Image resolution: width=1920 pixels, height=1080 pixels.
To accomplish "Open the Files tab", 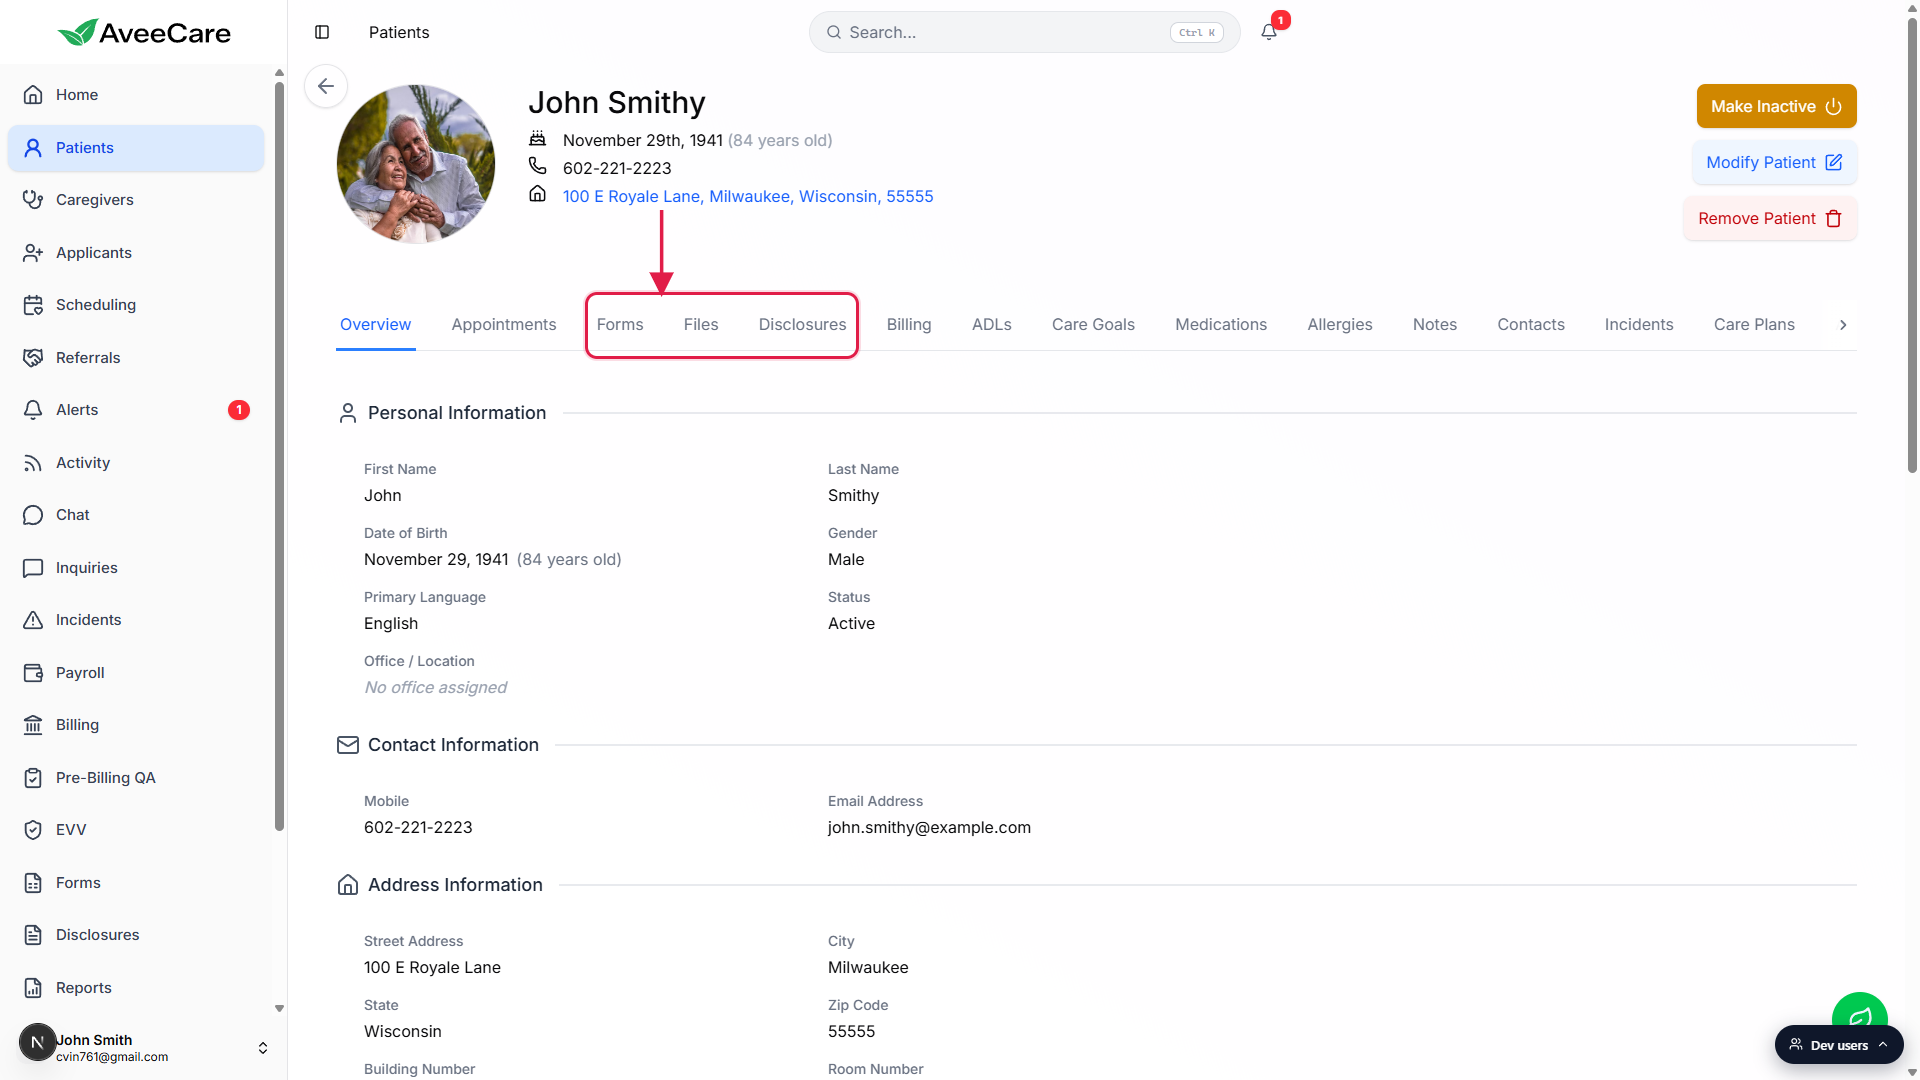I will click(x=701, y=325).
